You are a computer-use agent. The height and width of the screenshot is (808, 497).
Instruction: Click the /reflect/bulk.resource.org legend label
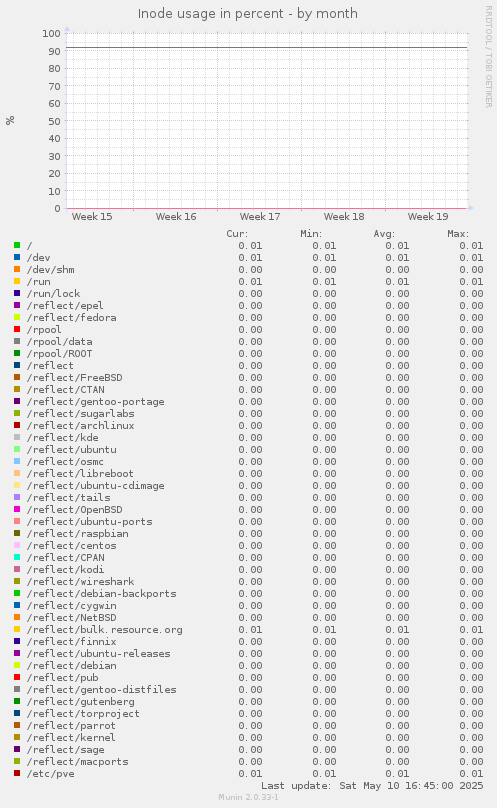click(x=105, y=630)
